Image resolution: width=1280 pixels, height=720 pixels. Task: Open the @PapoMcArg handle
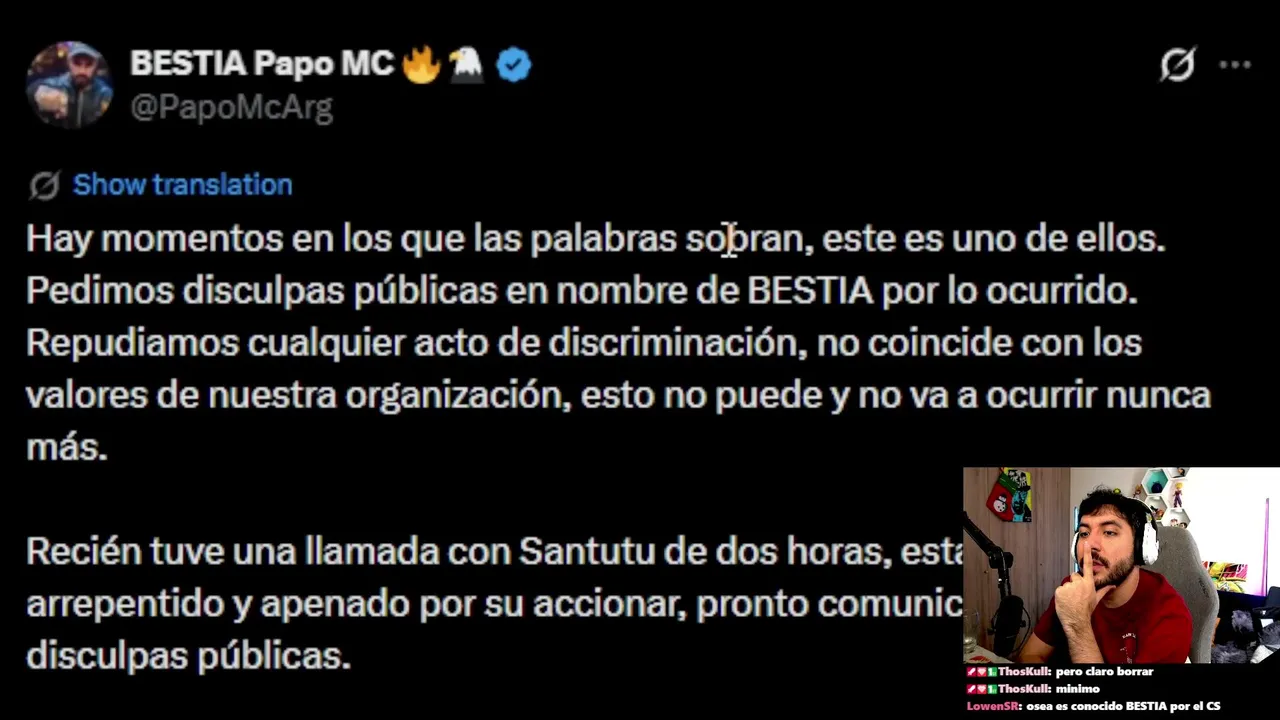[231, 107]
